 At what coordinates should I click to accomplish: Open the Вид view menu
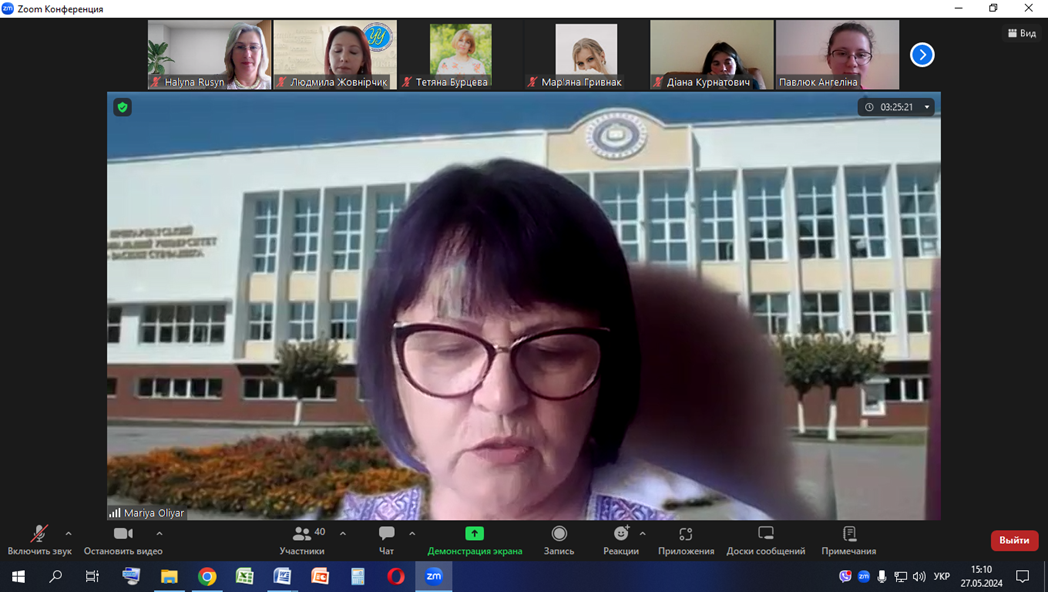pos(1021,33)
